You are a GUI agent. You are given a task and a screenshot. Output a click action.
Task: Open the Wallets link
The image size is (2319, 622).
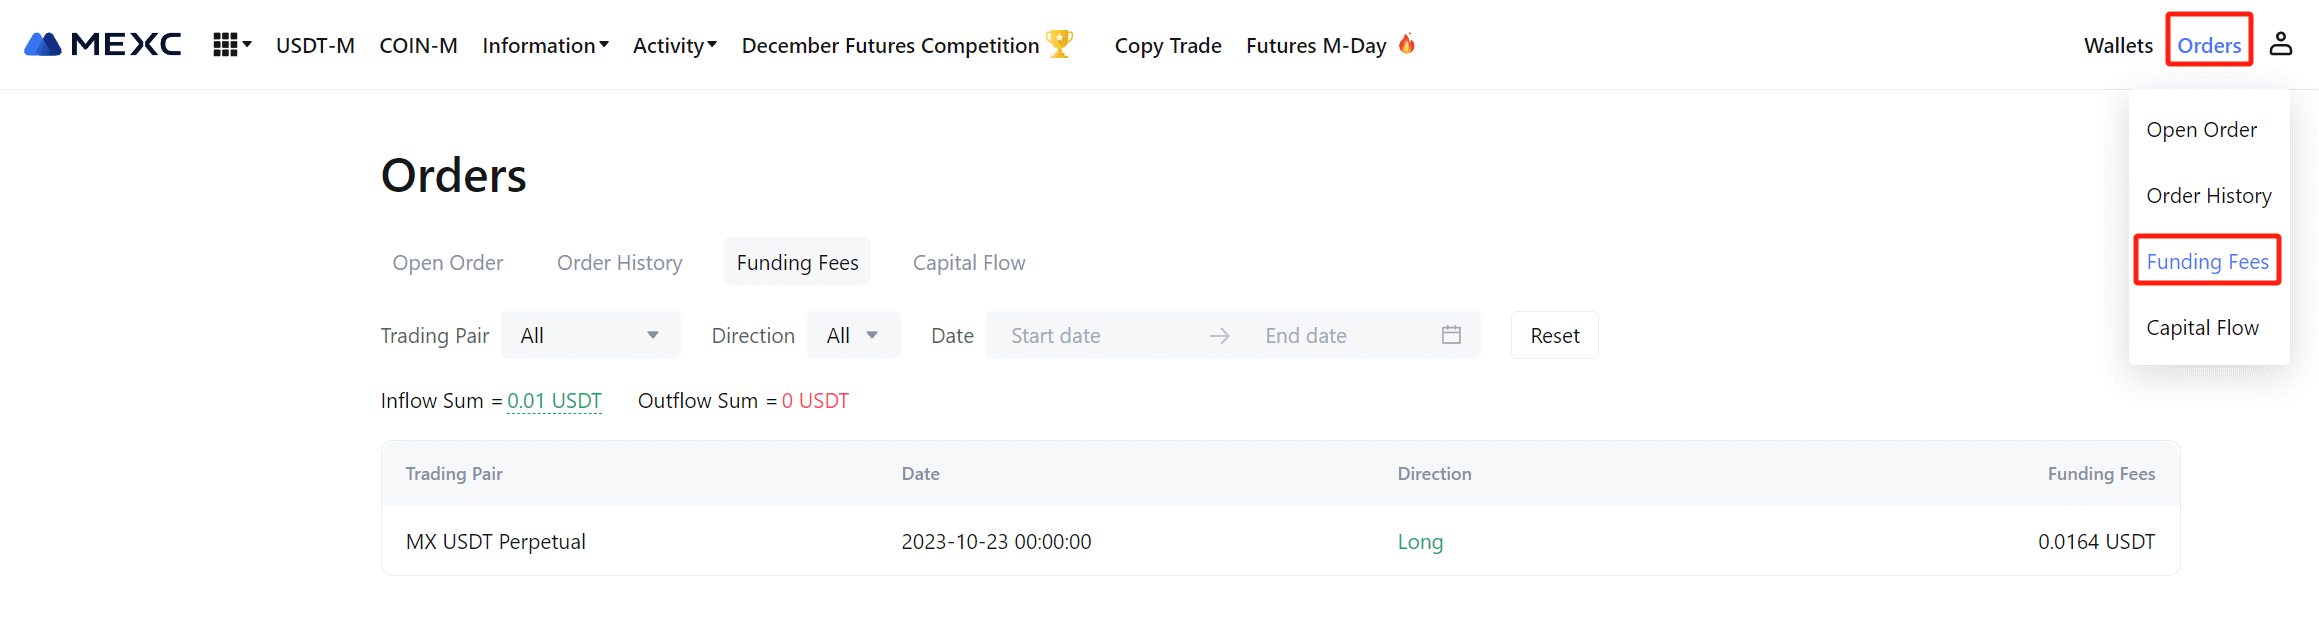point(2118,45)
